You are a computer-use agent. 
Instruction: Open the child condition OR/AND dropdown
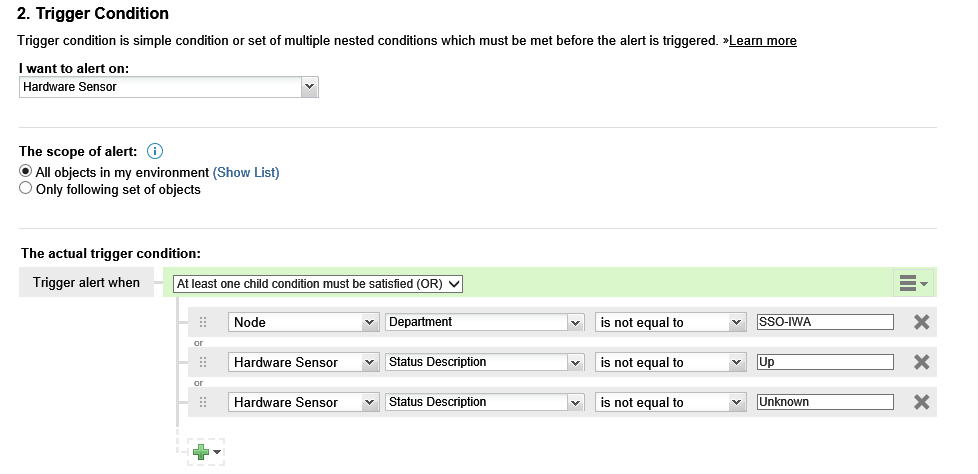pos(318,284)
